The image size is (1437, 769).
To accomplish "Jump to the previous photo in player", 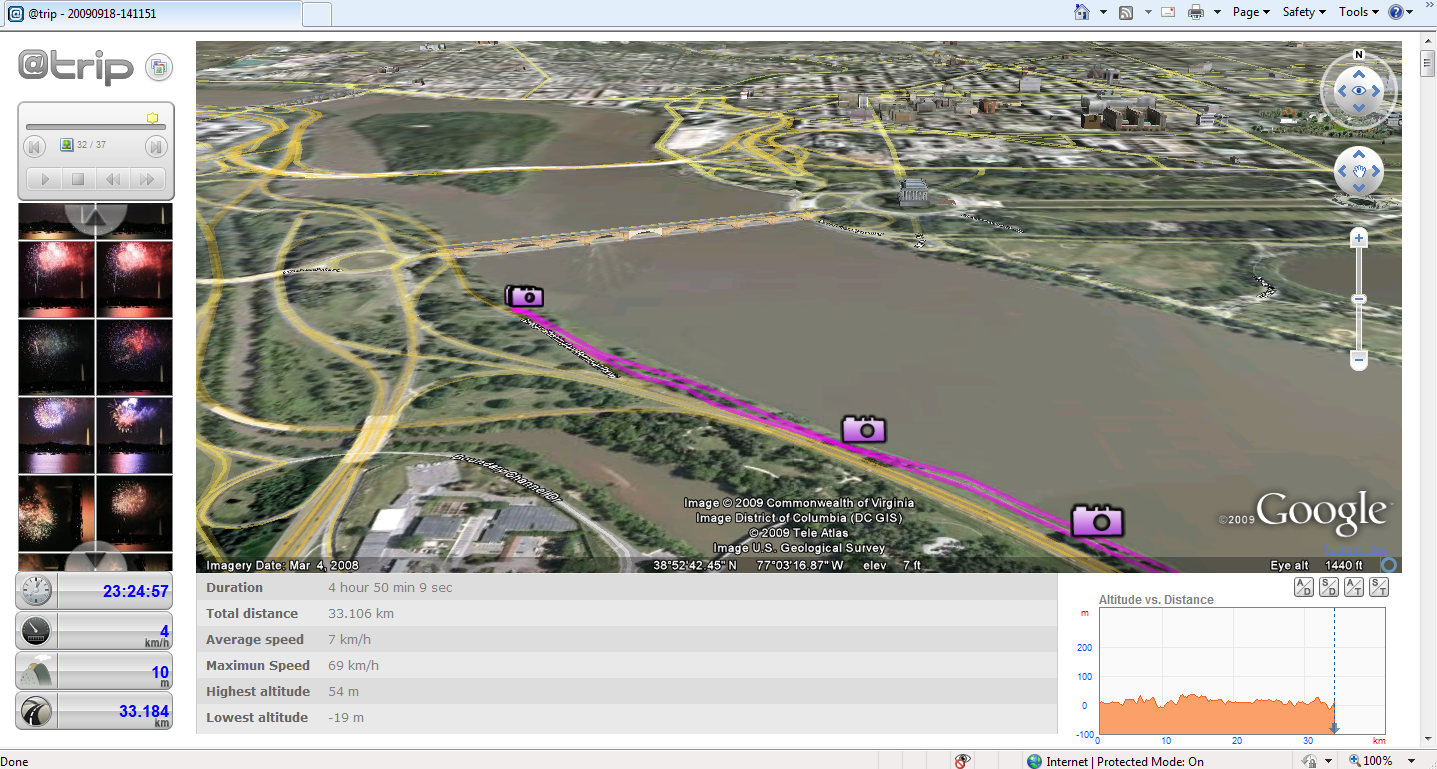I will 35,147.
